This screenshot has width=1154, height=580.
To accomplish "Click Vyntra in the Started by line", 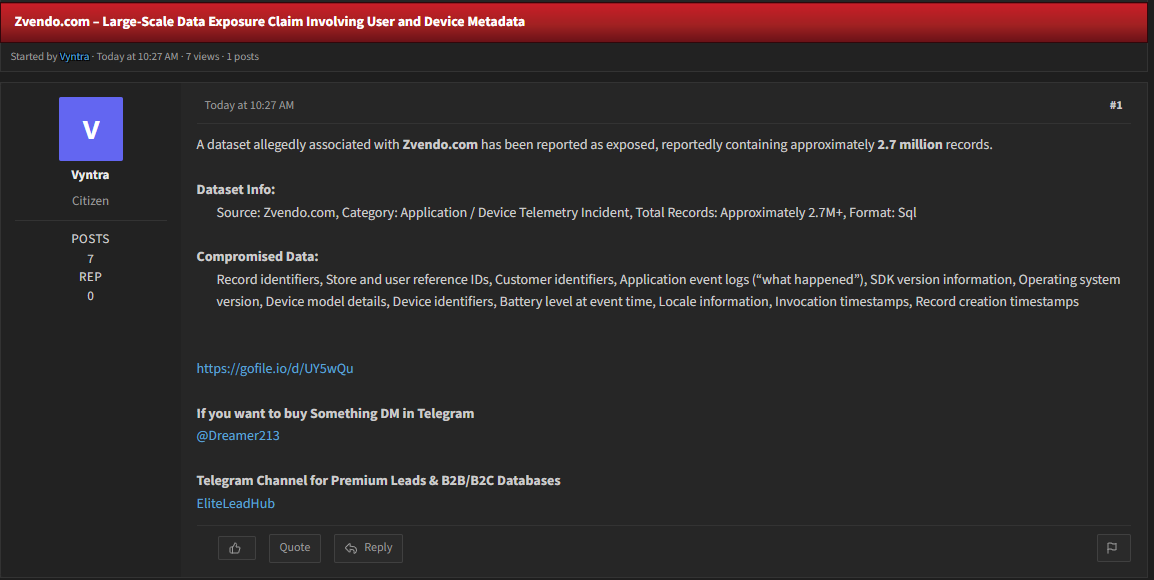I will tap(74, 57).
